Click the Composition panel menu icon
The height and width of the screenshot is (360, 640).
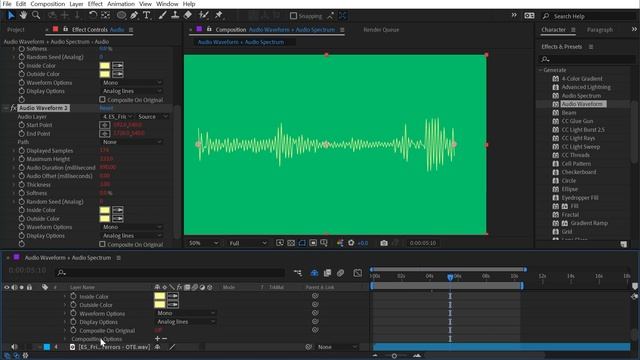coord(342,30)
